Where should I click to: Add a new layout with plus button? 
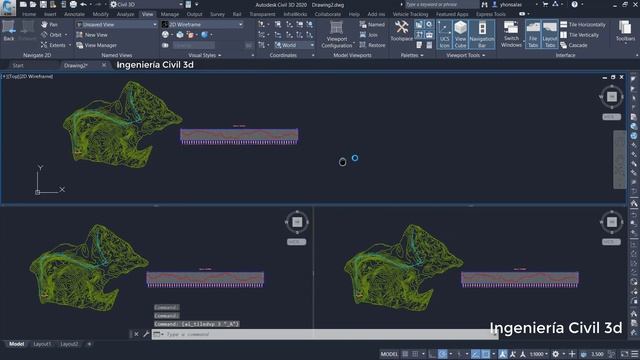click(89, 344)
